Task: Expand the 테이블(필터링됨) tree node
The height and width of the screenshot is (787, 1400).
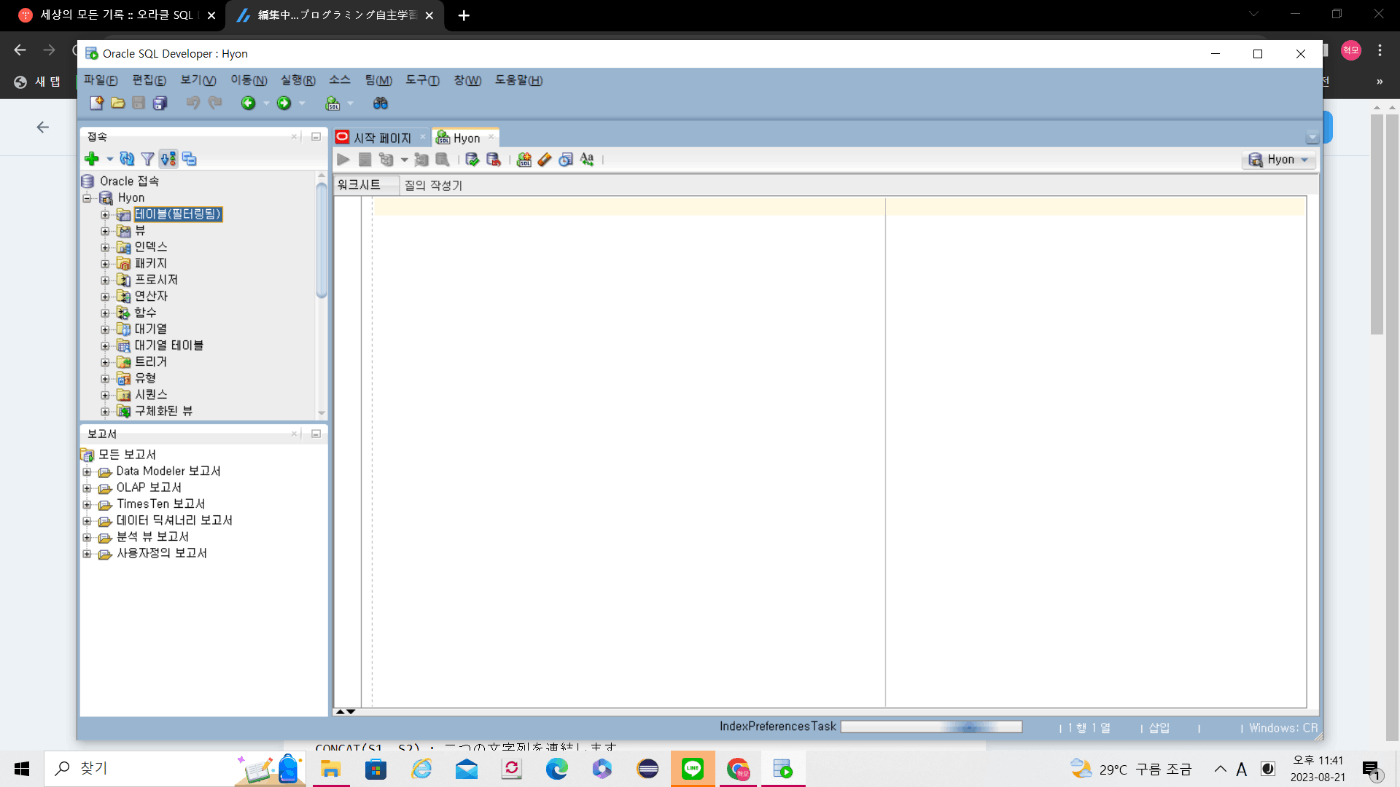Action: (x=105, y=214)
